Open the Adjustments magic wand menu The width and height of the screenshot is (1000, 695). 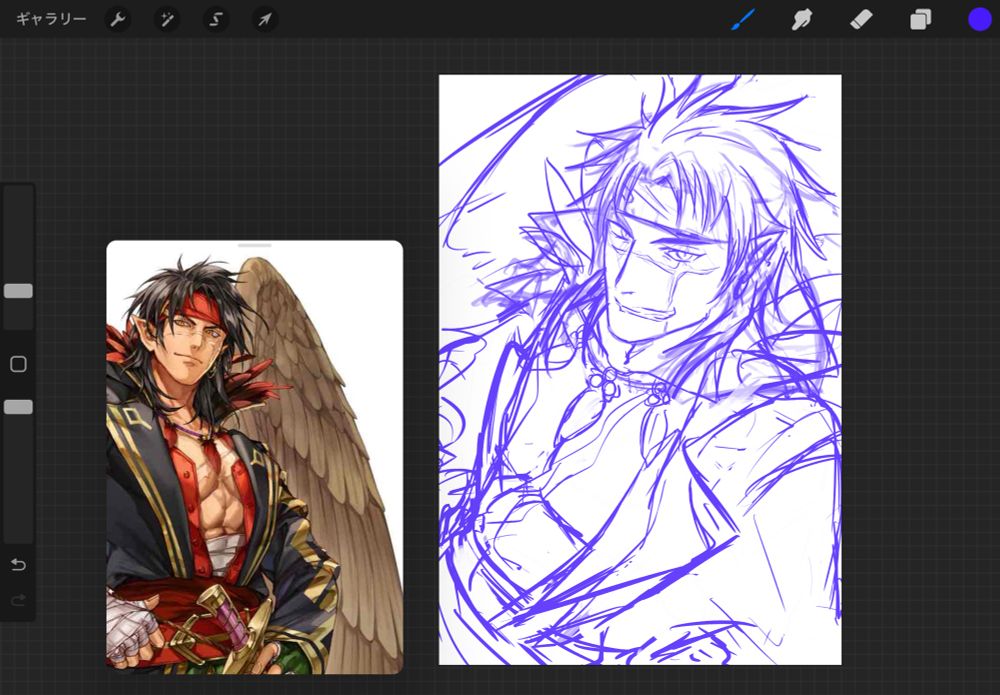pyautogui.click(x=167, y=20)
